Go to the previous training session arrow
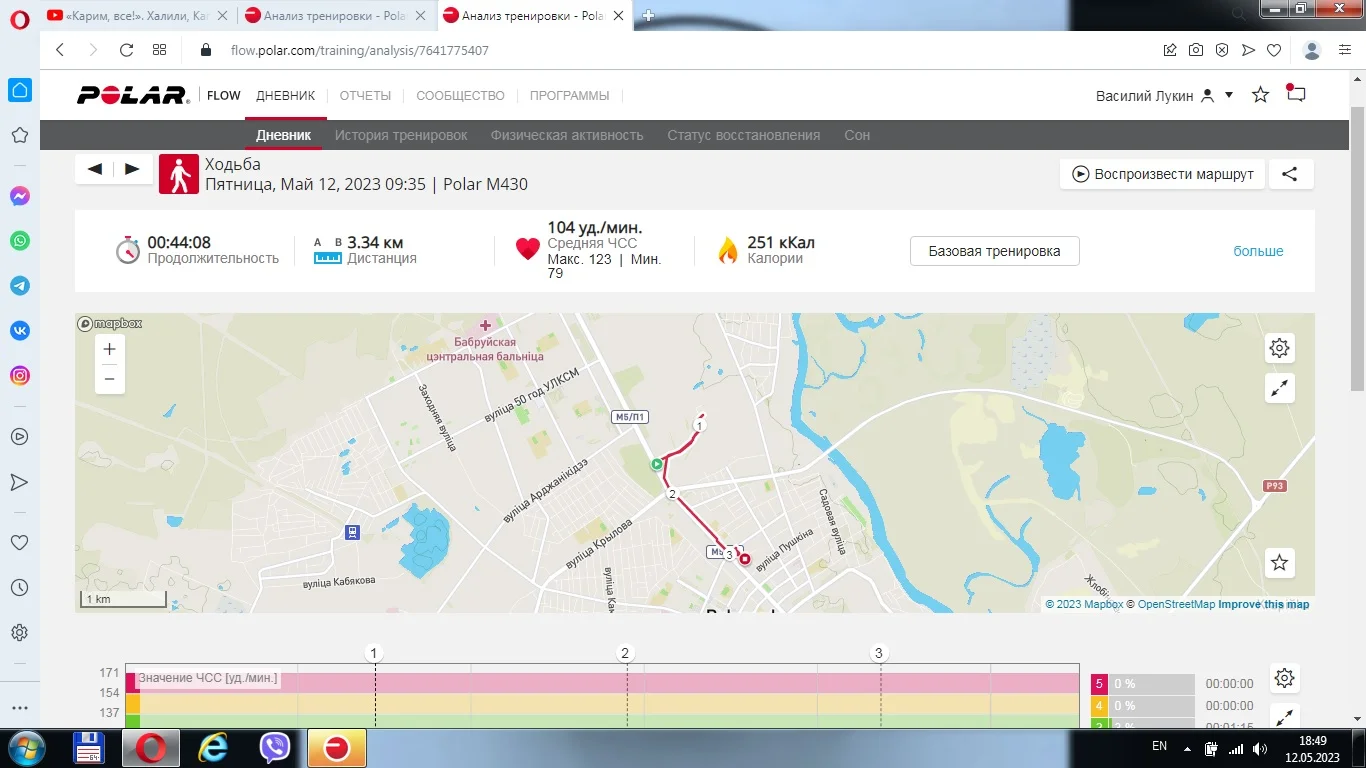The image size is (1366, 768). [x=95, y=169]
